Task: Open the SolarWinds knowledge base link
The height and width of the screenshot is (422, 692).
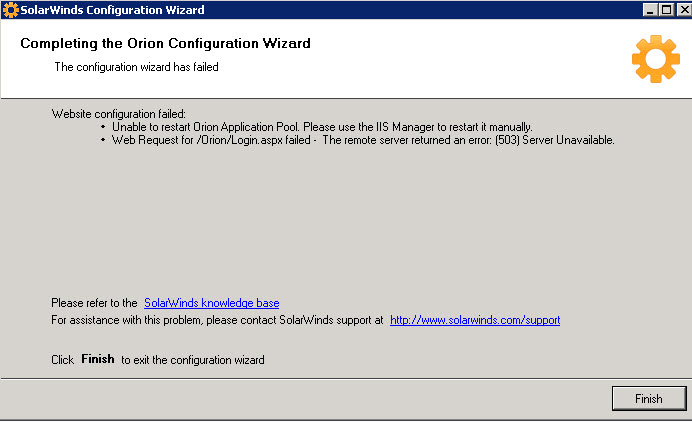Action: [212, 303]
